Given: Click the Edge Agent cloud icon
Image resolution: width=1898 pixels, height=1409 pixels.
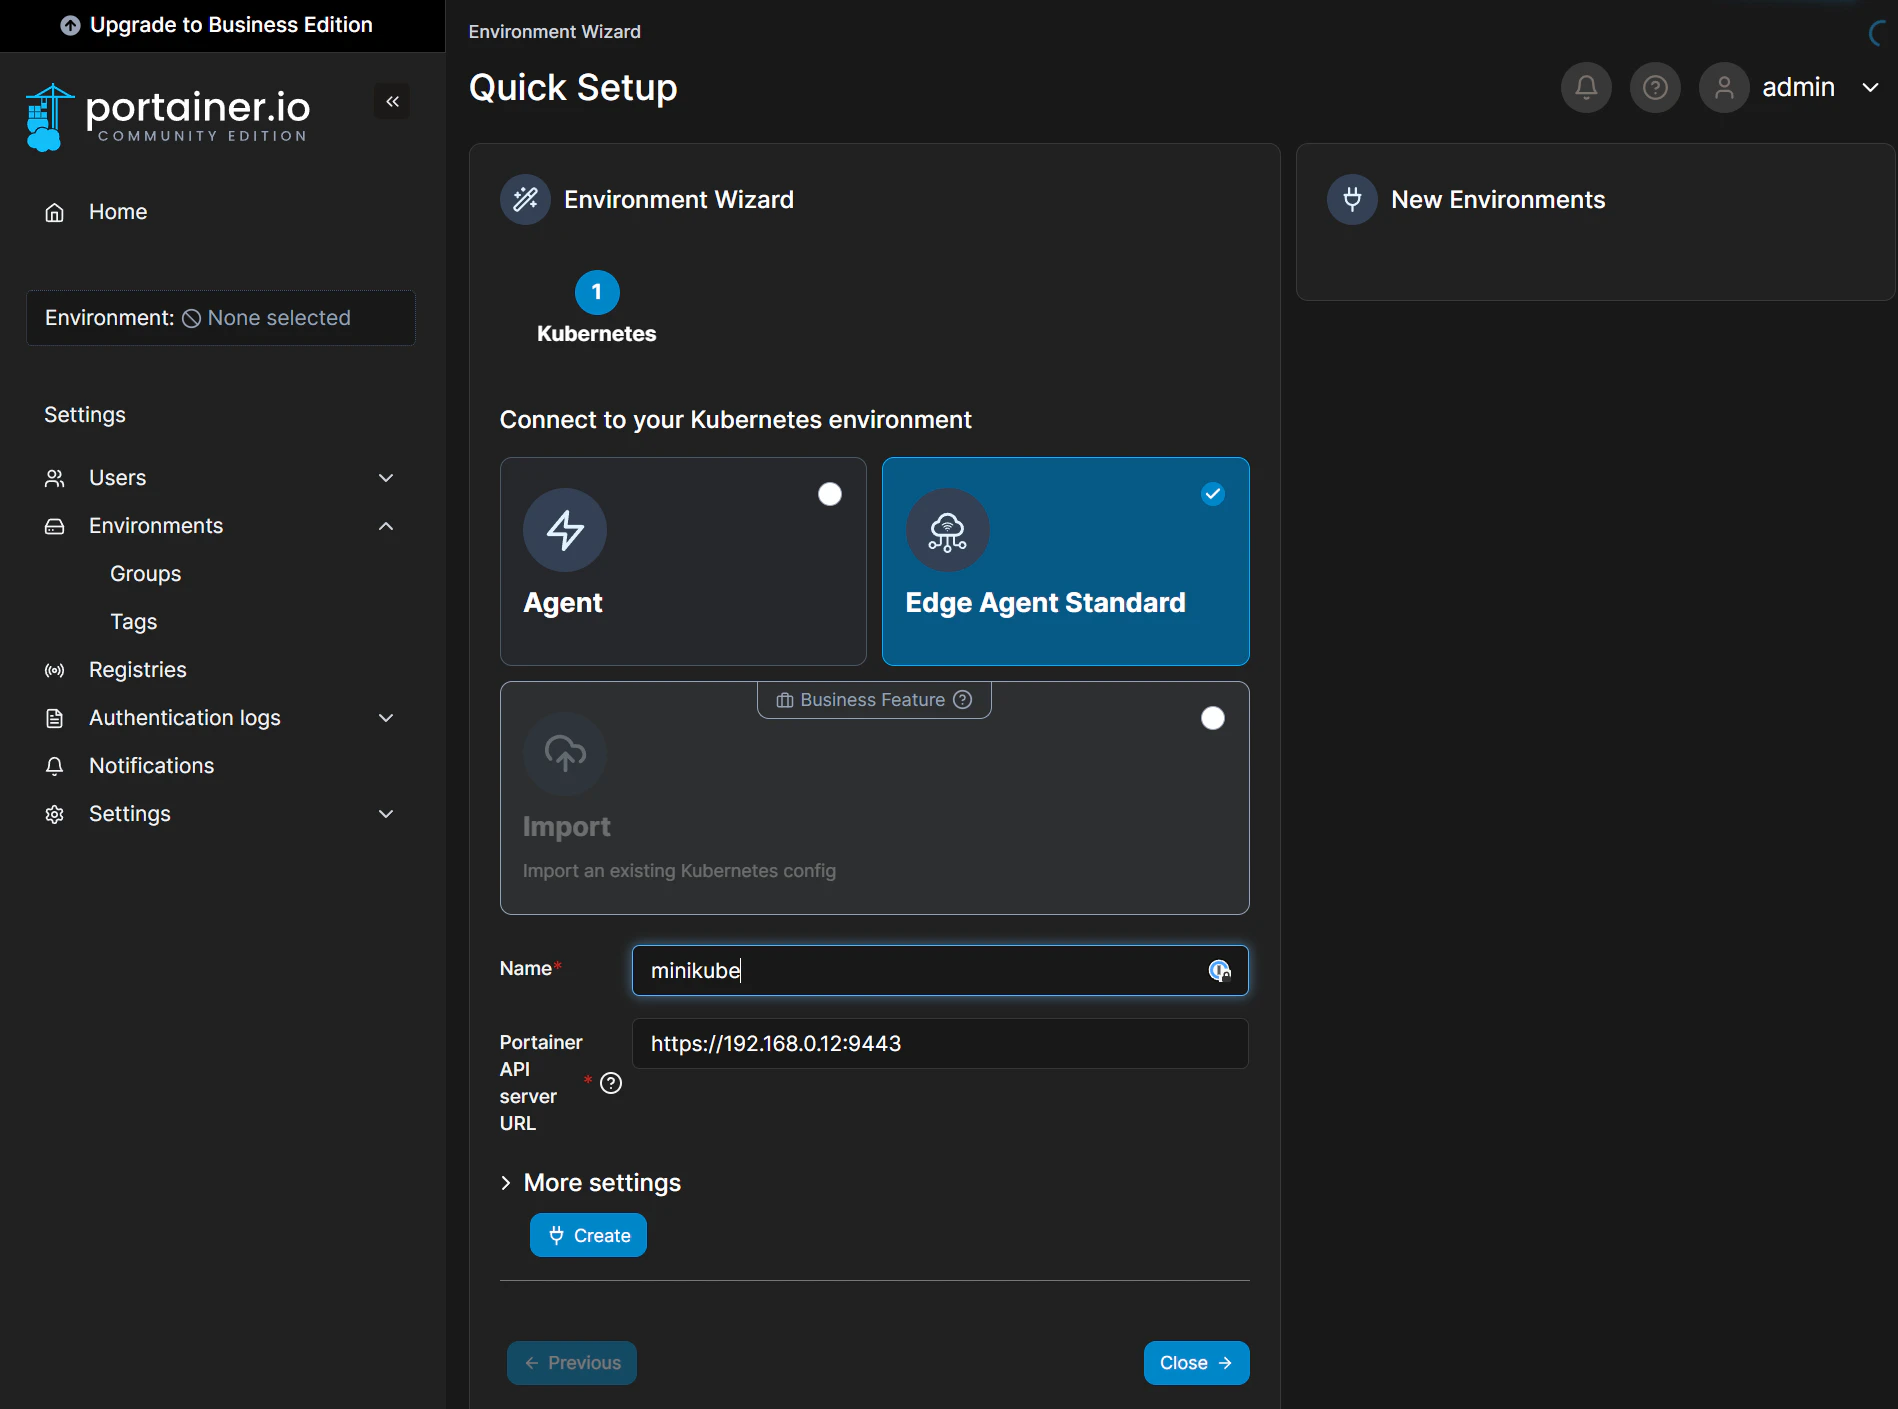Looking at the screenshot, I should point(947,530).
